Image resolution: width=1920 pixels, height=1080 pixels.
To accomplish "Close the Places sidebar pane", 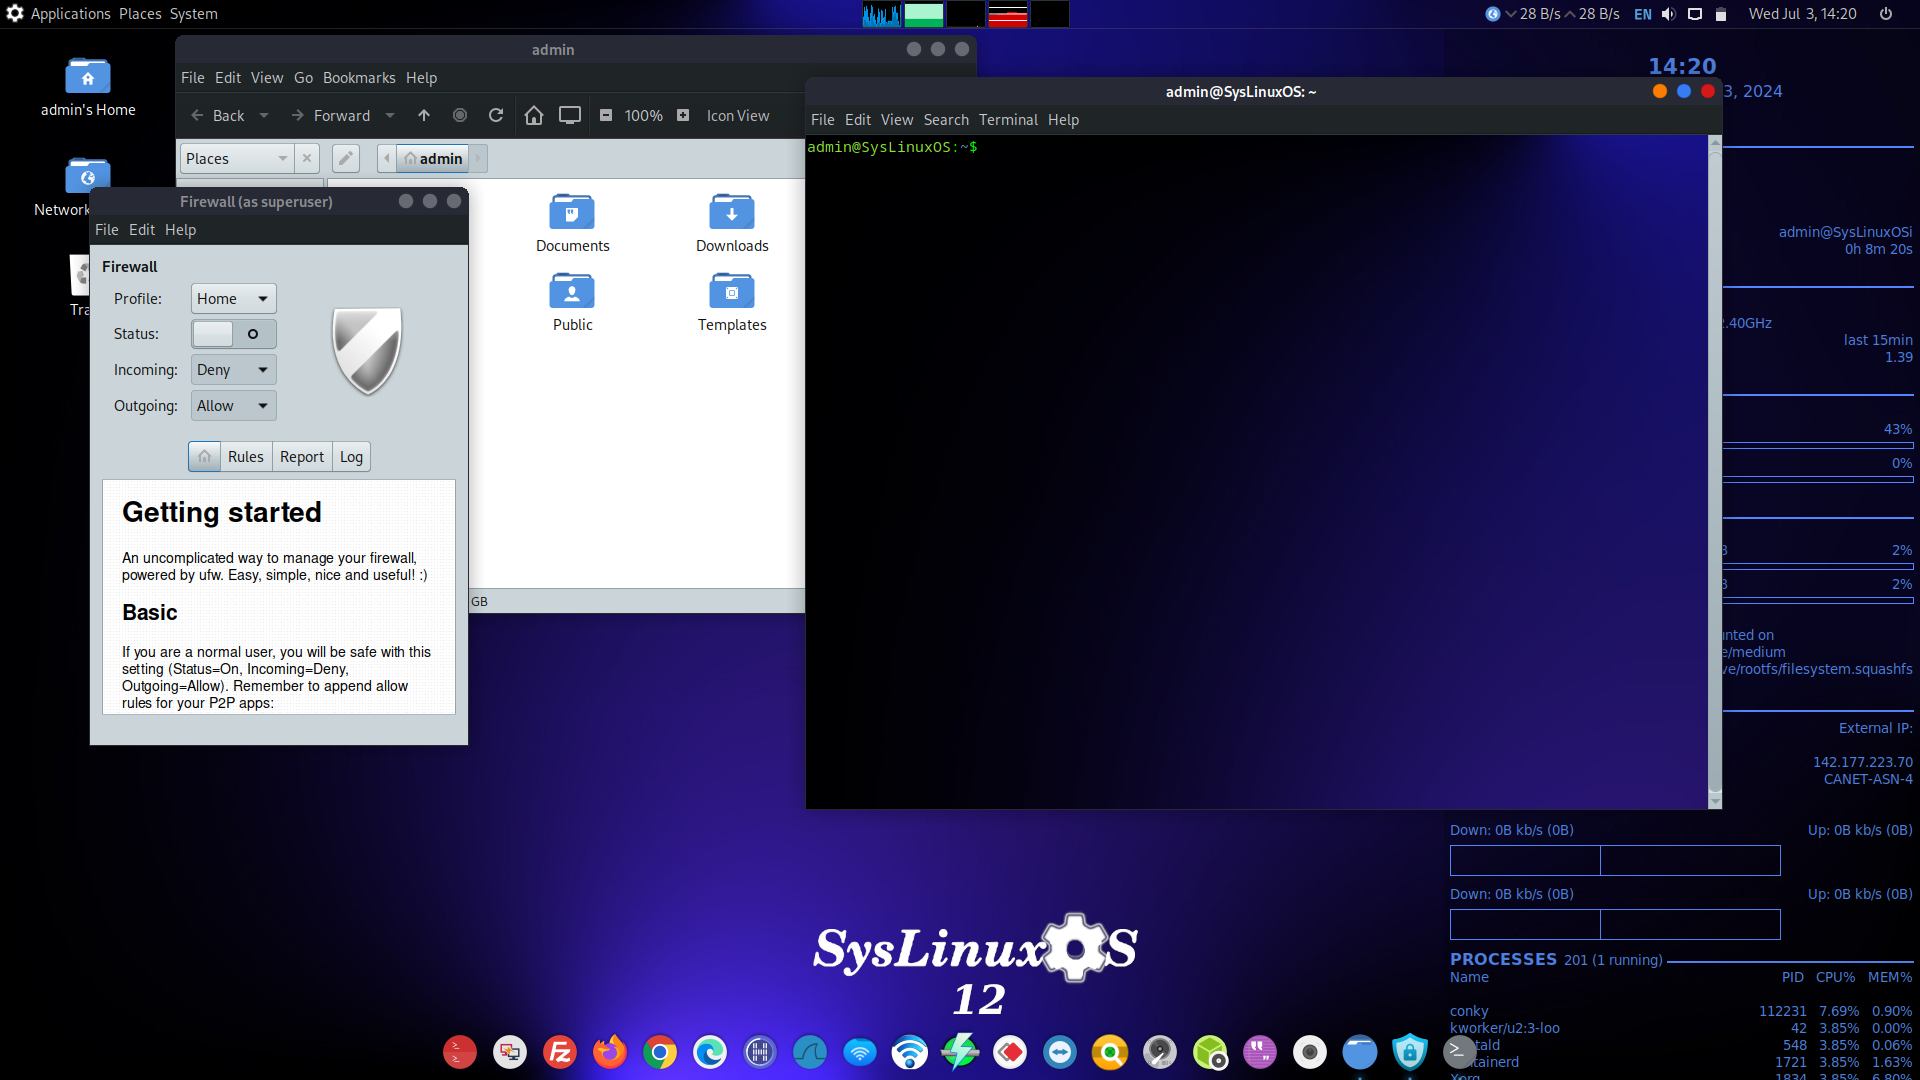I will [x=307, y=159].
